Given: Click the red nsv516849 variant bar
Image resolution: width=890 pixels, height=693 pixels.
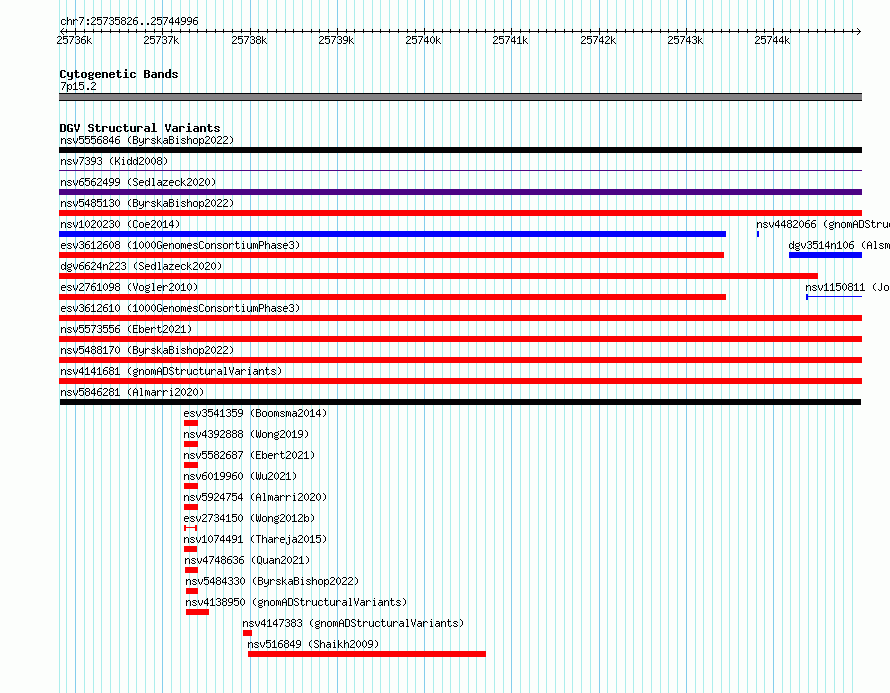Looking at the screenshot, I should pyautogui.click(x=367, y=654).
